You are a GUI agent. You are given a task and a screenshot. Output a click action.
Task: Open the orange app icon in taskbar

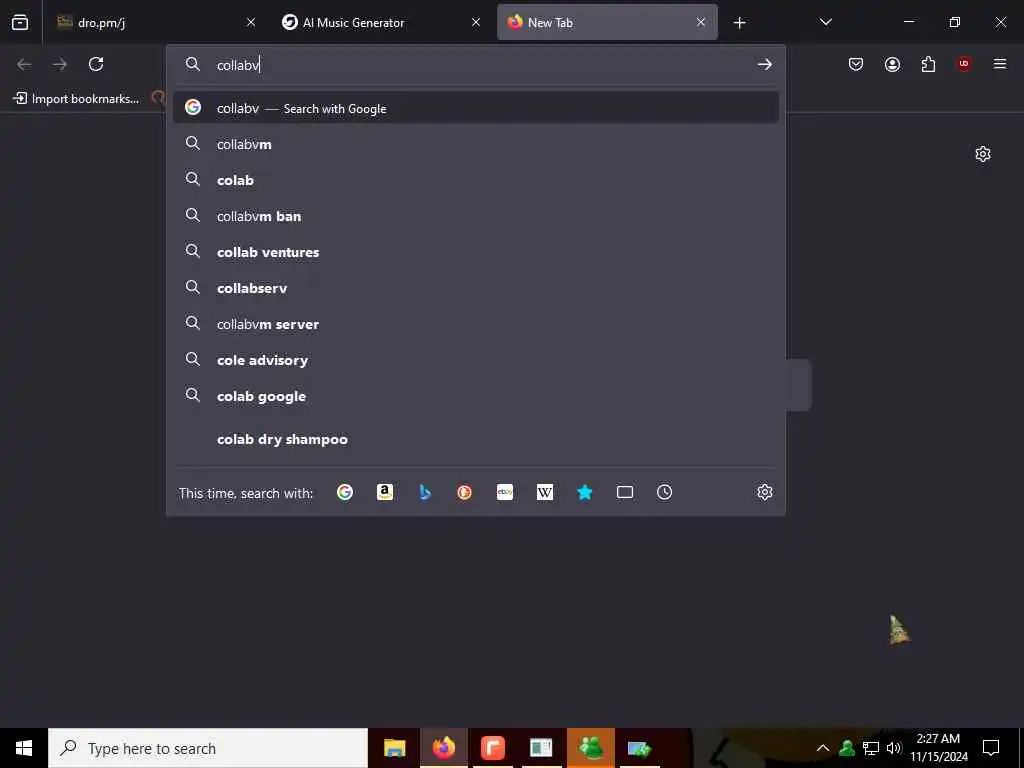pos(492,748)
